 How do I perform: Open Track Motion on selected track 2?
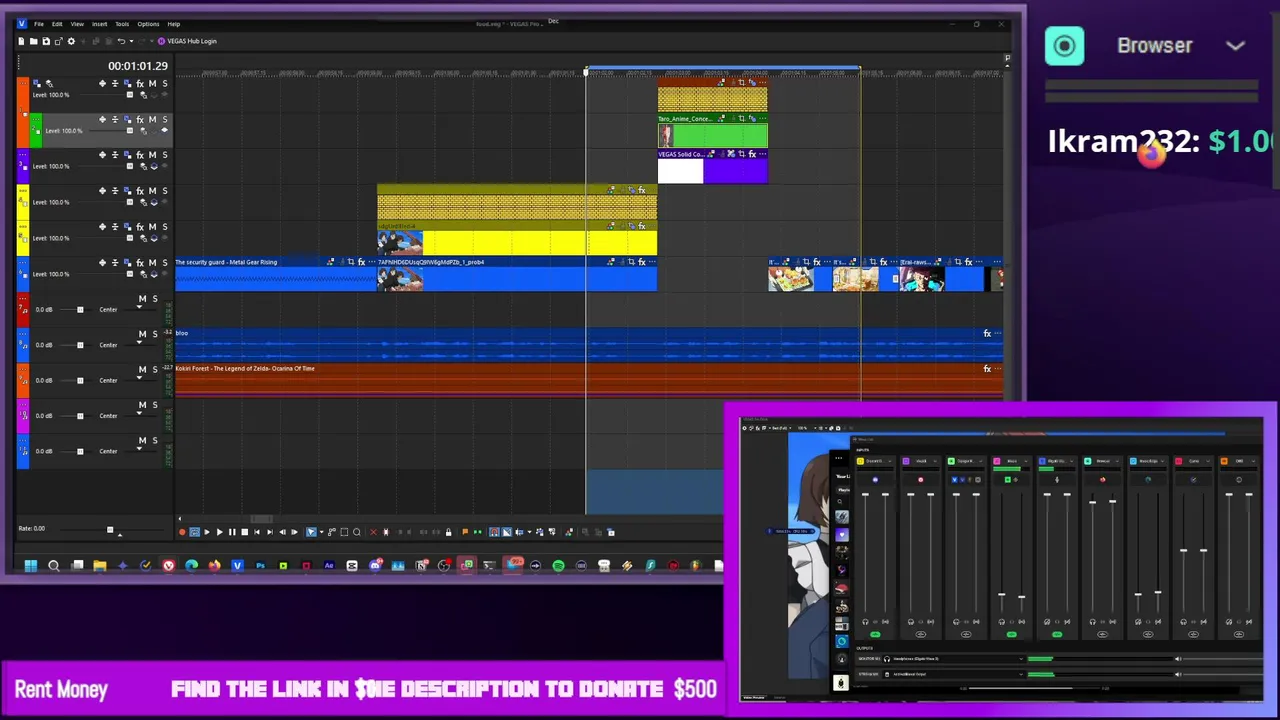[127, 119]
